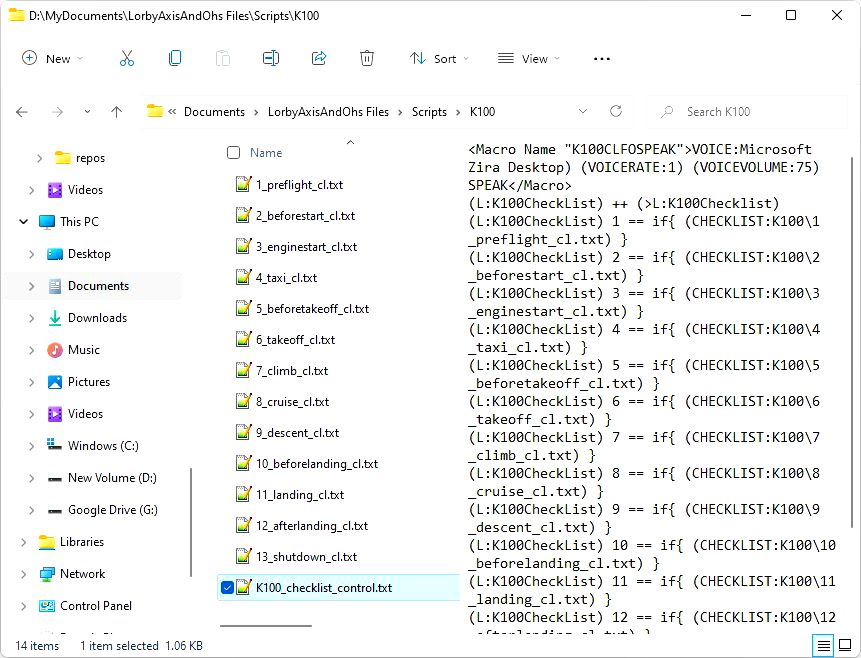The height and width of the screenshot is (658, 861).
Task: Select the Cut icon in the toolbar
Action: 126,58
